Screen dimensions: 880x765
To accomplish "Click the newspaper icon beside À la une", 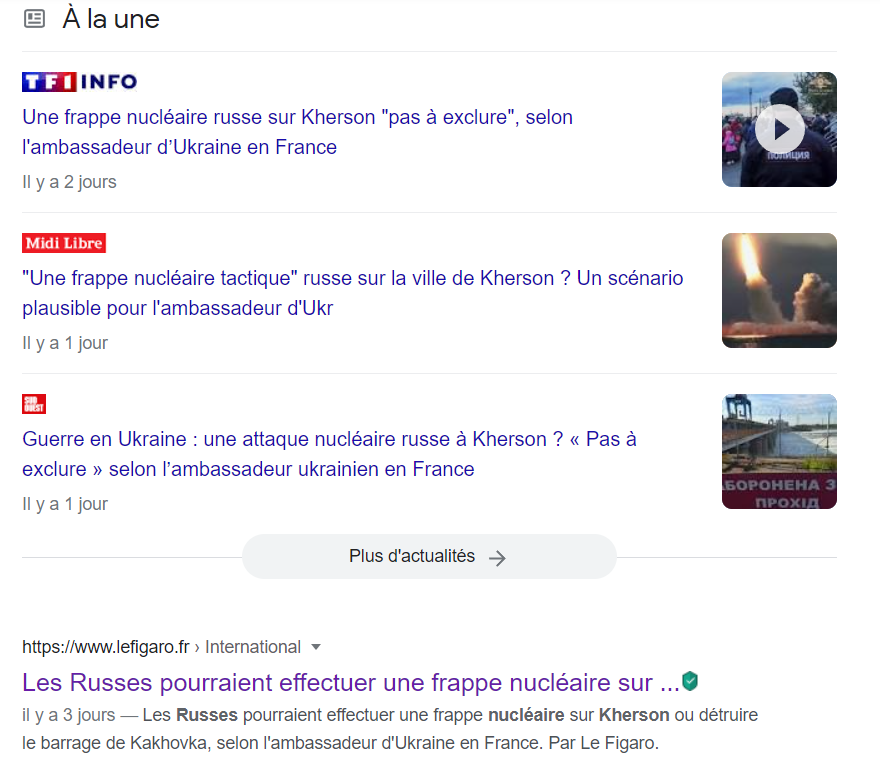I will click(34, 19).
